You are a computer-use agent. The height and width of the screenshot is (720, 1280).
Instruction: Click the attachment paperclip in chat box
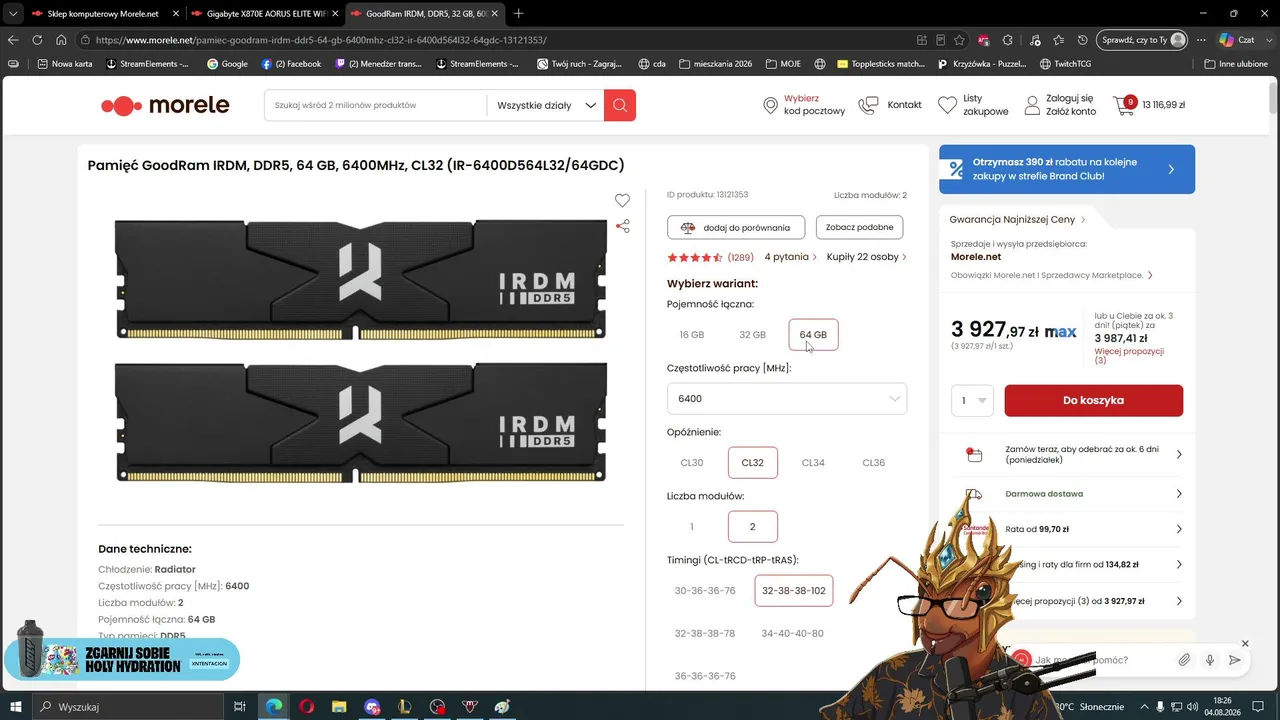click(x=1184, y=660)
